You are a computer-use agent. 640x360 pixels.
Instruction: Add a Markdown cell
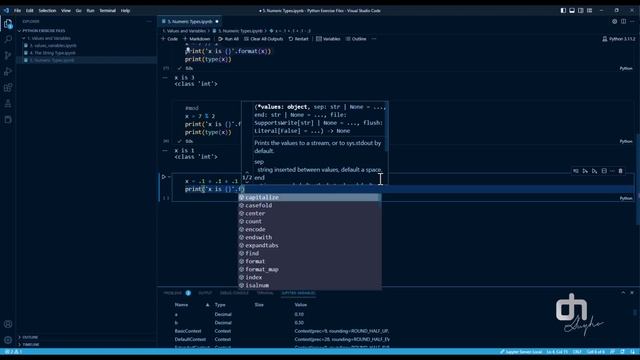click(x=196, y=39)
